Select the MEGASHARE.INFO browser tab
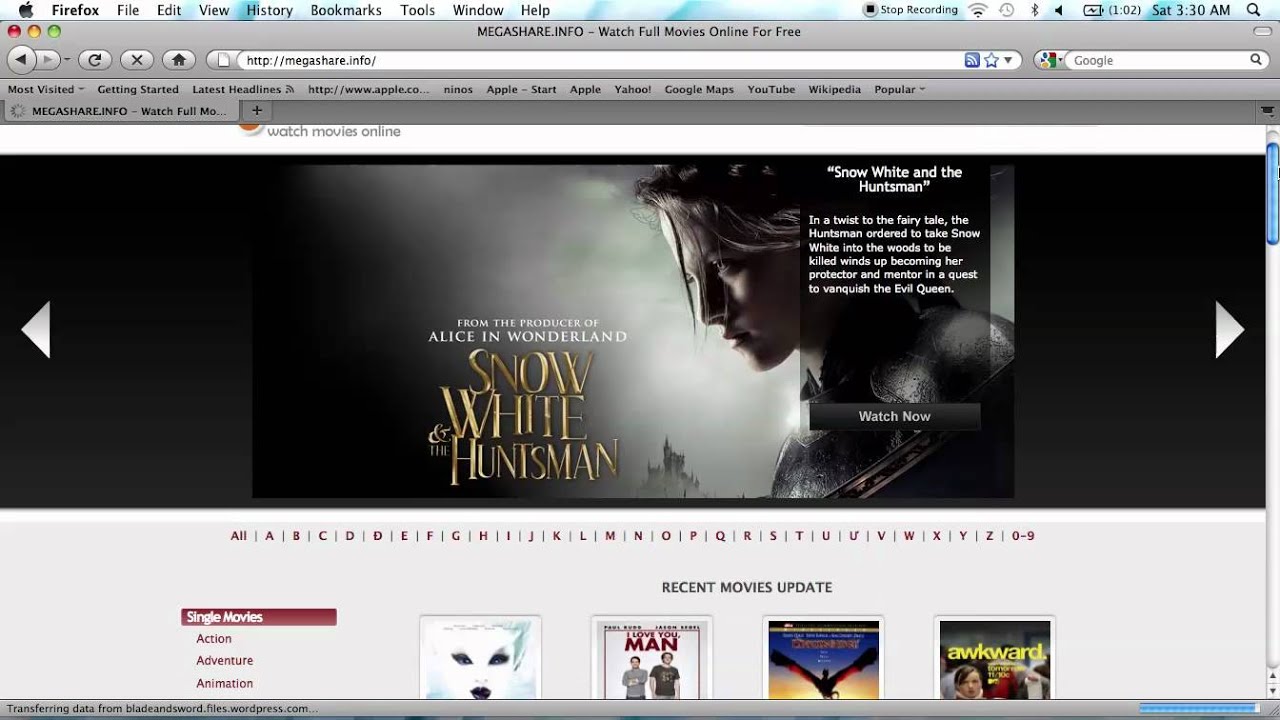This screenshot has height=720, width=1280. (120, 111)
